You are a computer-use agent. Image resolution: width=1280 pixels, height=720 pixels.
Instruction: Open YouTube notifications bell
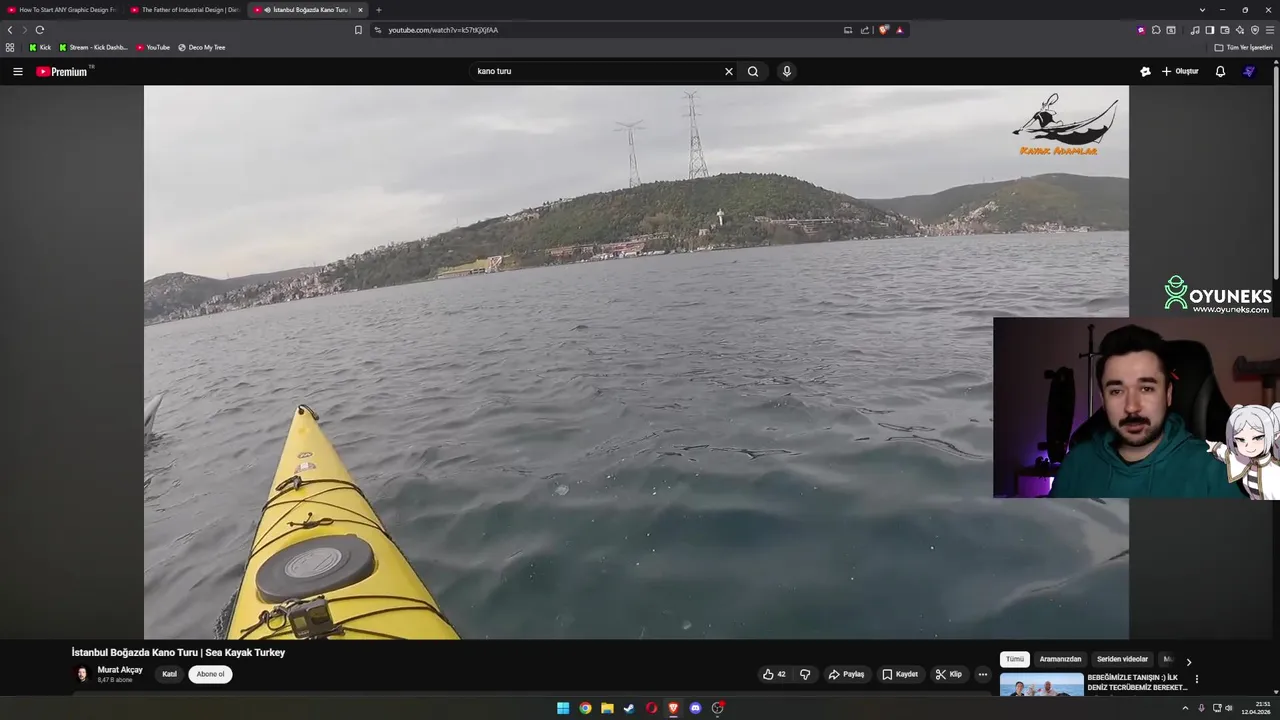pos(1220,71)
